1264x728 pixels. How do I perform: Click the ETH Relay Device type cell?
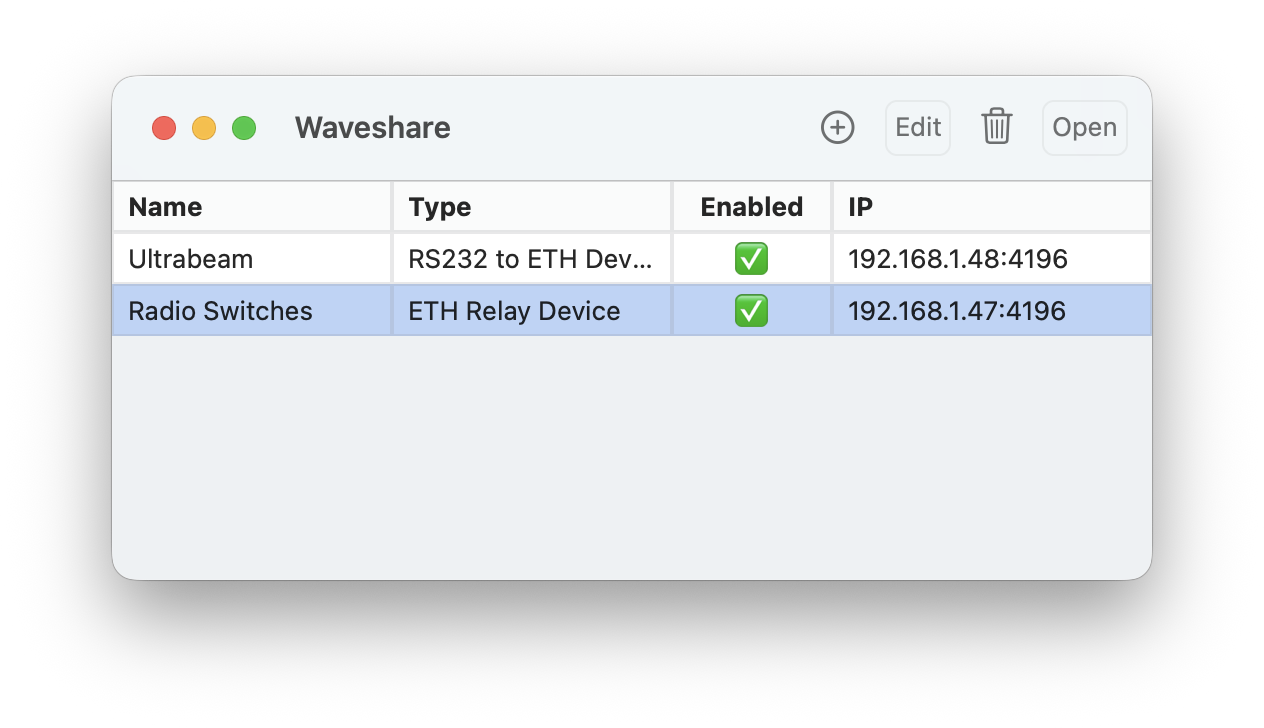pos(514,311)
